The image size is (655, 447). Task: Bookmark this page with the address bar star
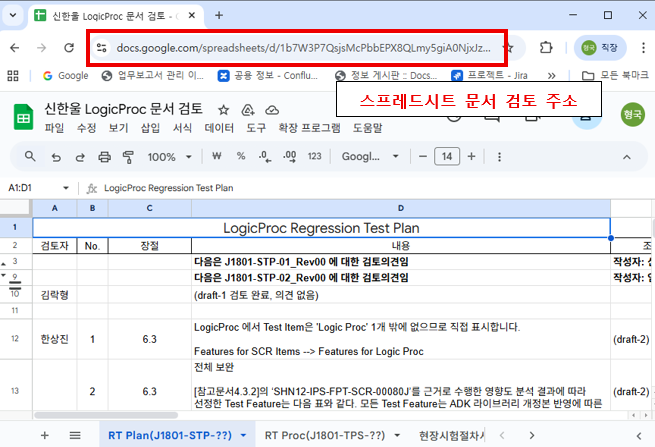pos(508,47)
